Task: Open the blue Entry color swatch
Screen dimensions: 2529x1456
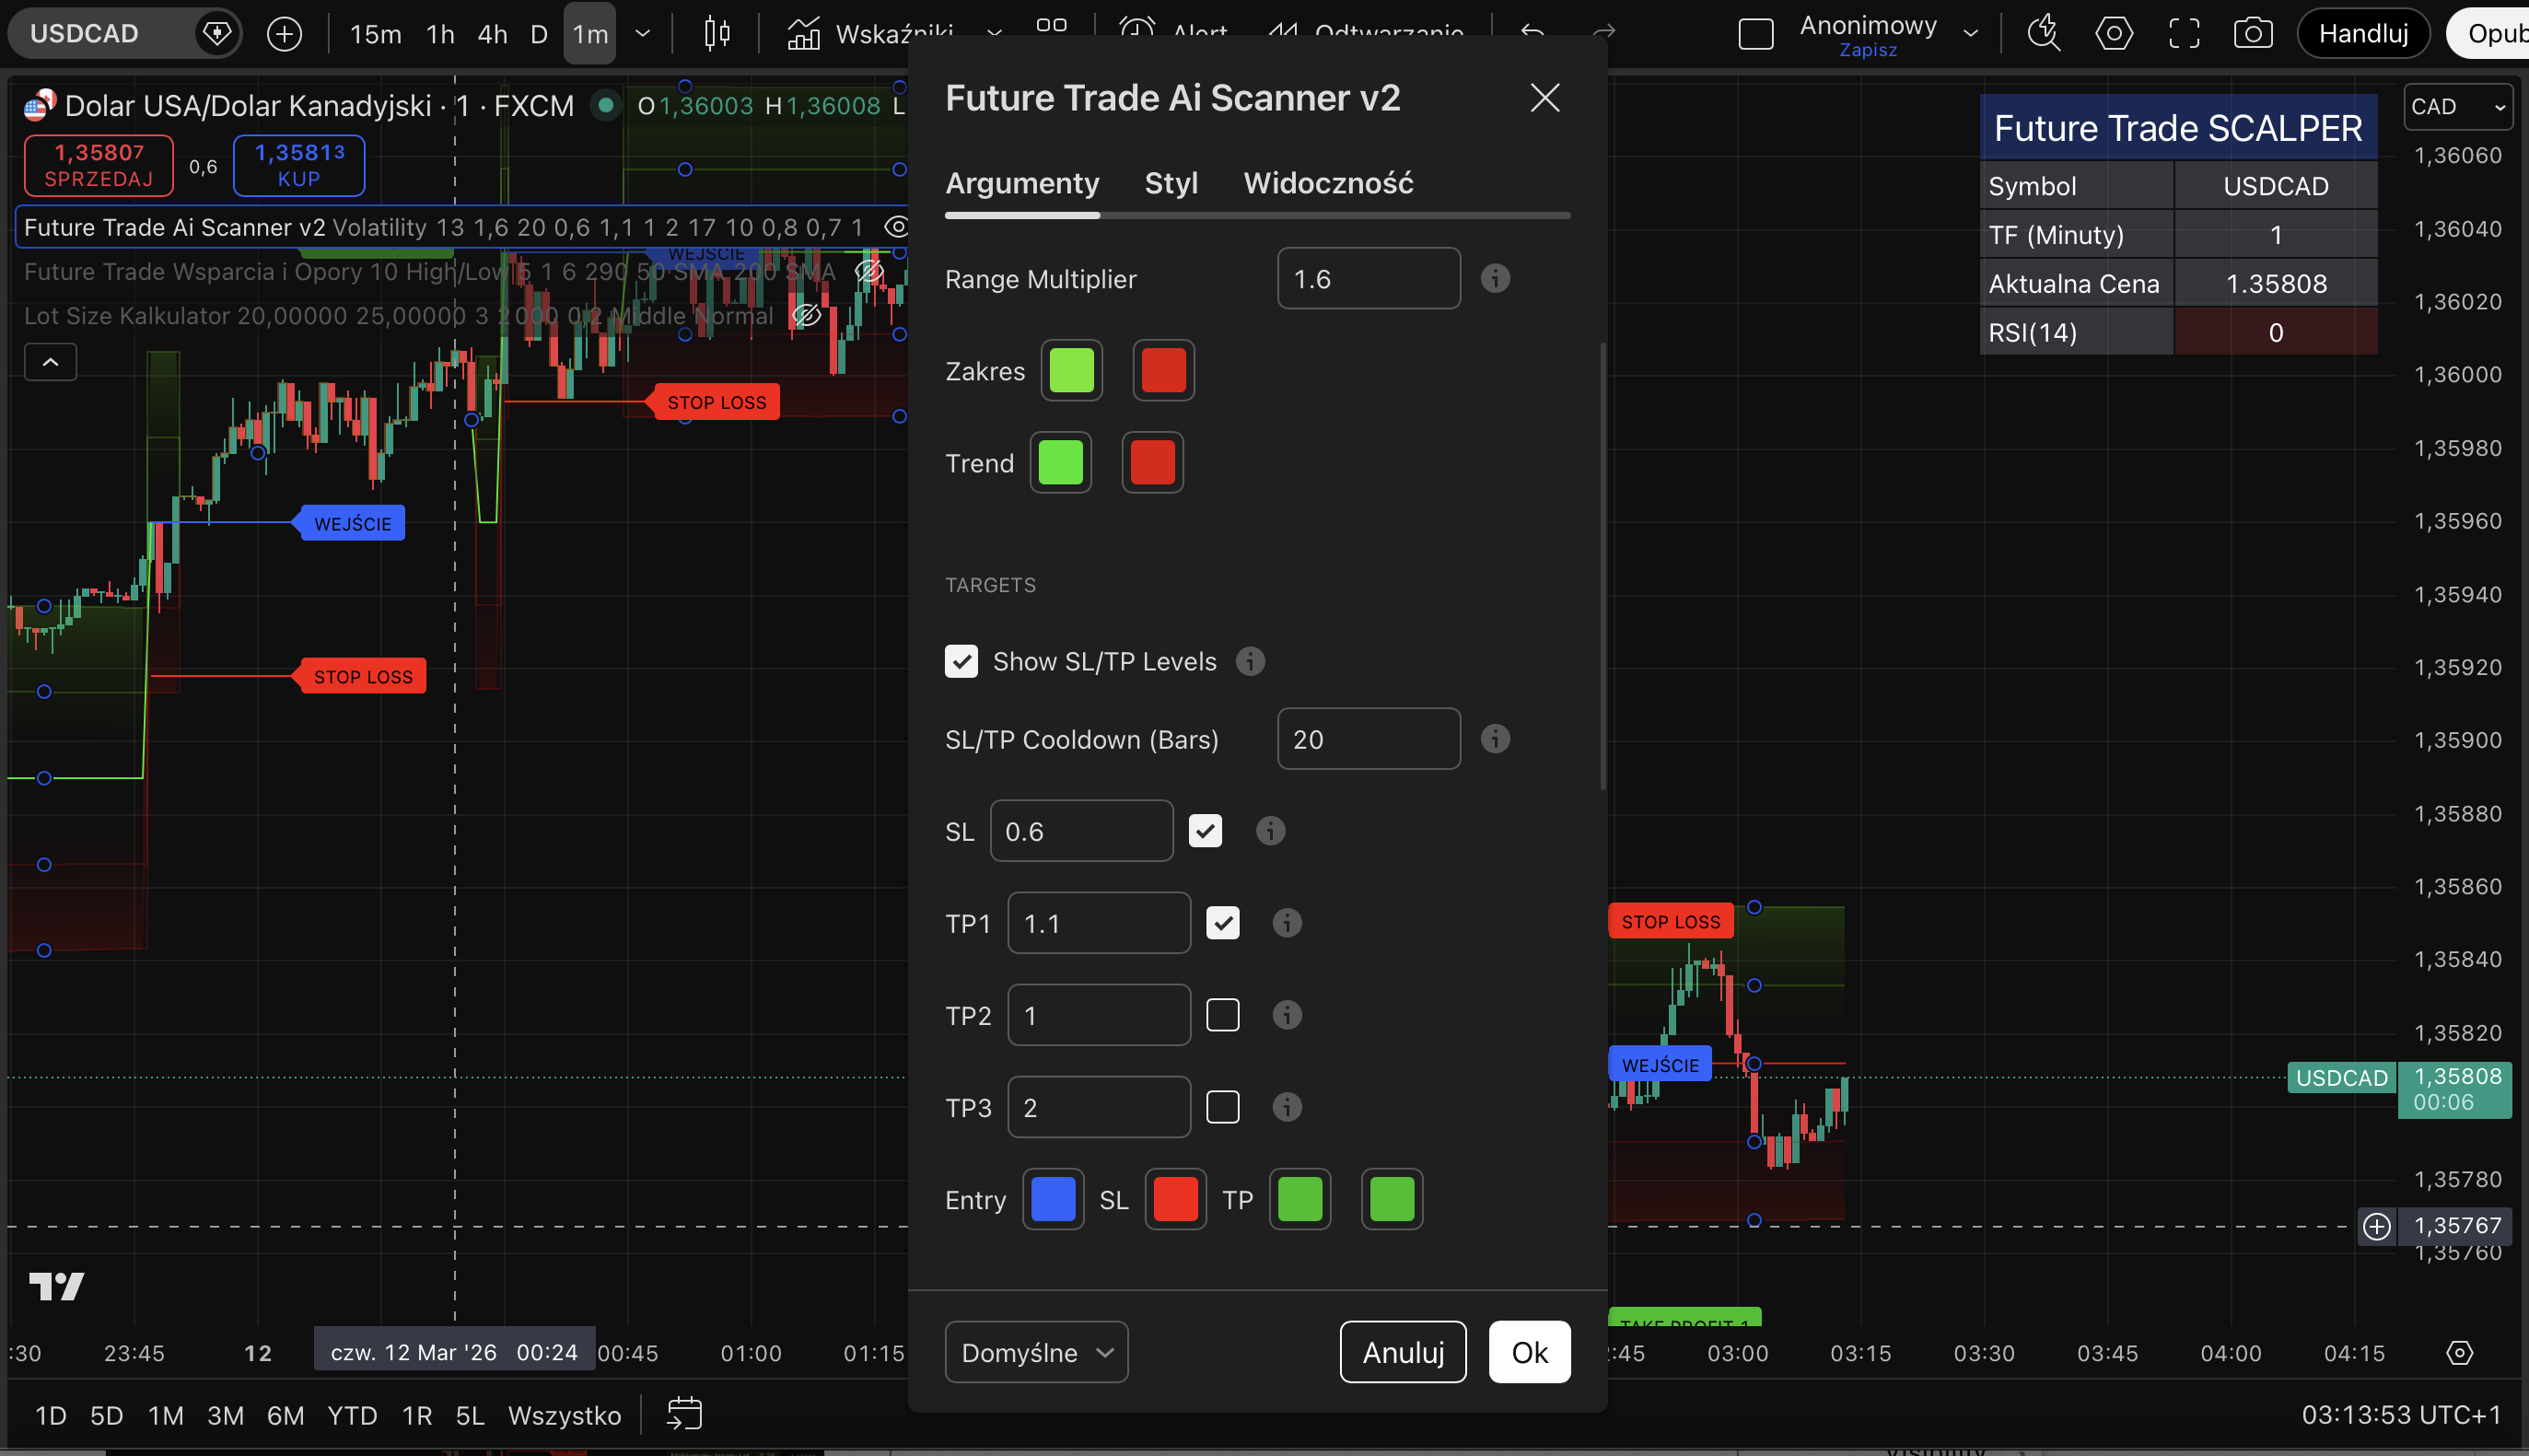Action: [1052, 1199]
